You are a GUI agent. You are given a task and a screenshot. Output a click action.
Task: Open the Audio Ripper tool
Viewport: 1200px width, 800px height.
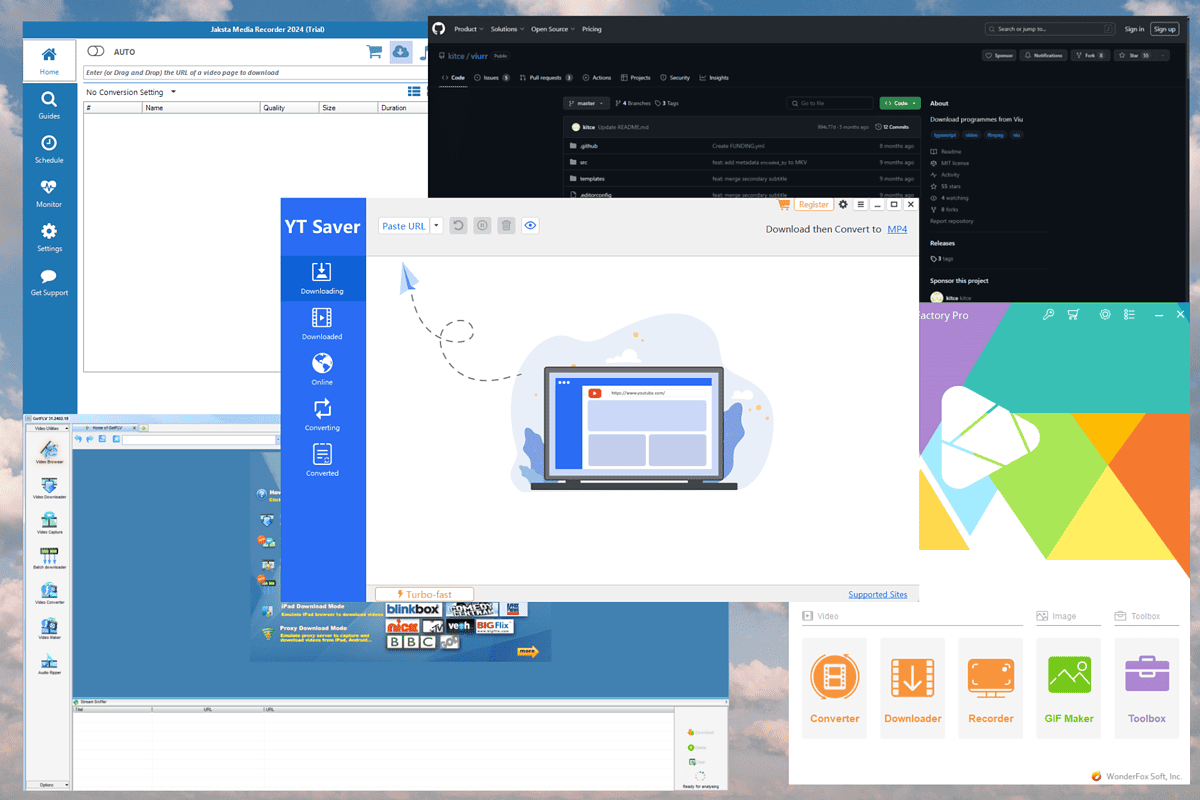51,660
